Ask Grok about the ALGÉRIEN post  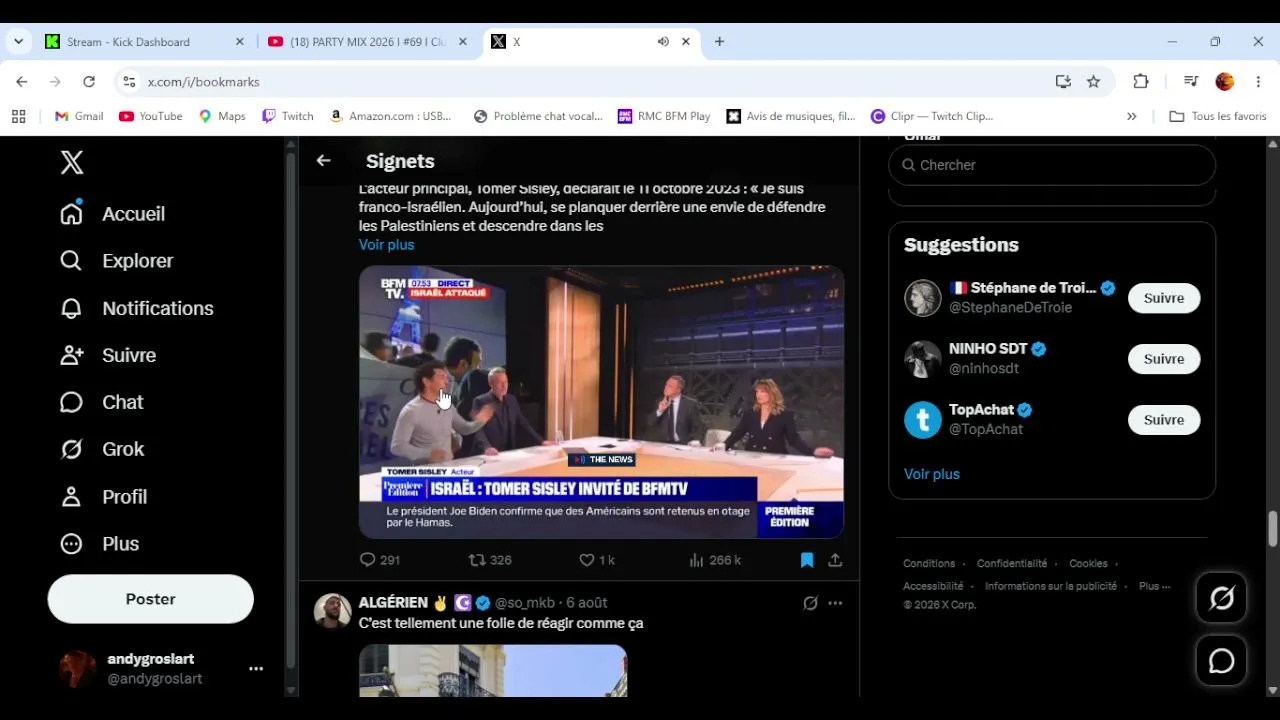click(x=811, y=603)
